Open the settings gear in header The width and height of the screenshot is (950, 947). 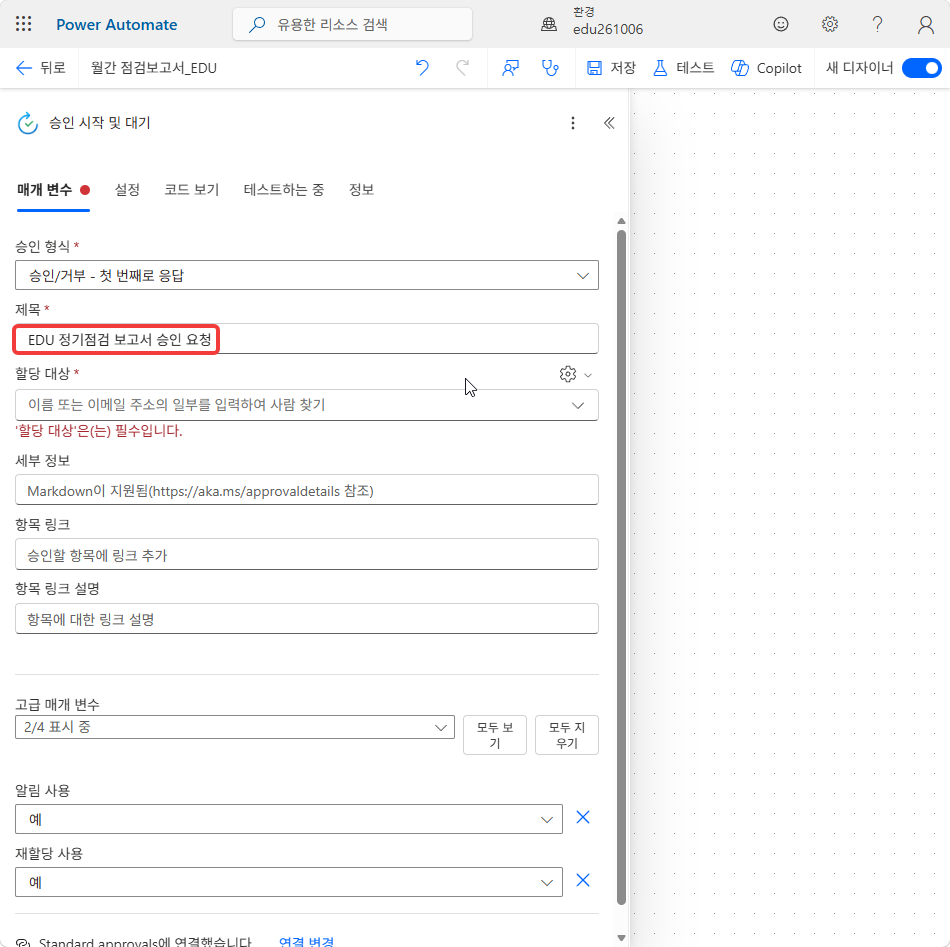coord(829,24)
